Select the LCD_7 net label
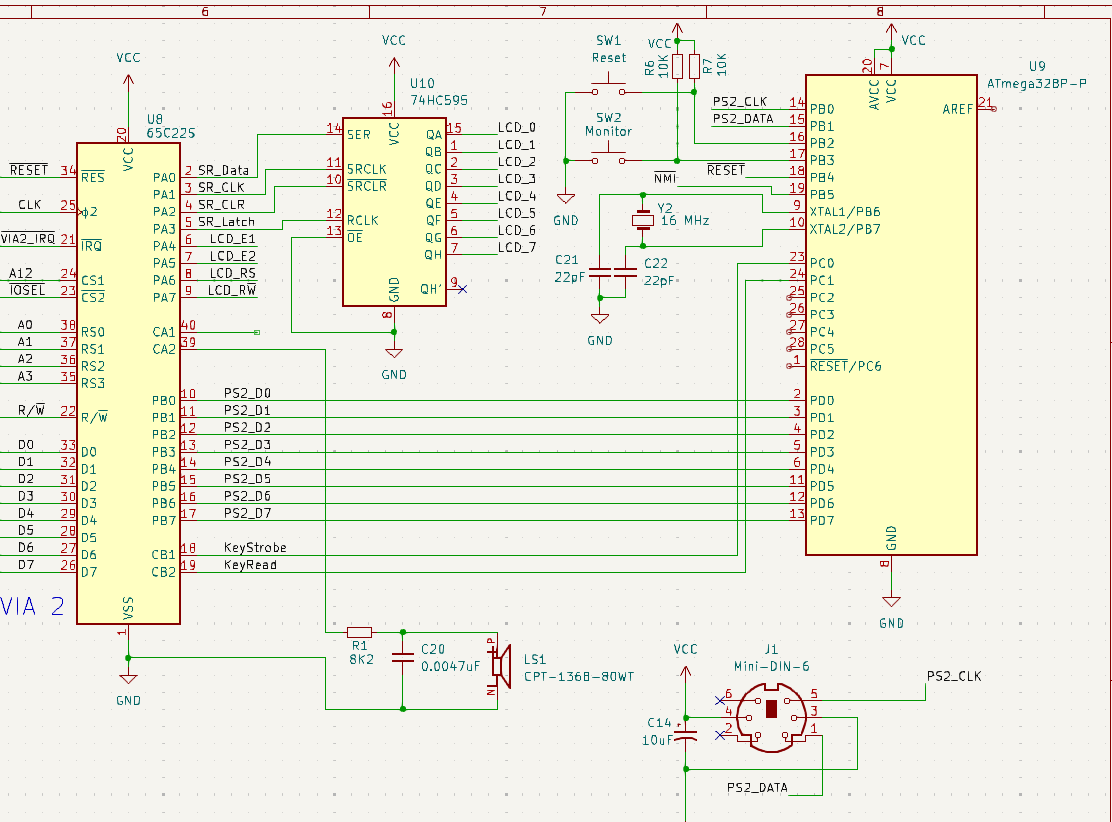The height and width of the screenshot is (822, 1112). [517, 247]
